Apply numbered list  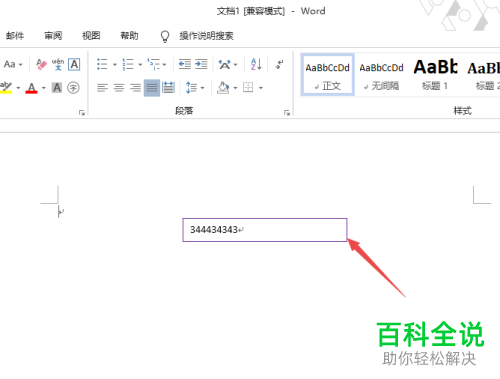tap(128, 64)
